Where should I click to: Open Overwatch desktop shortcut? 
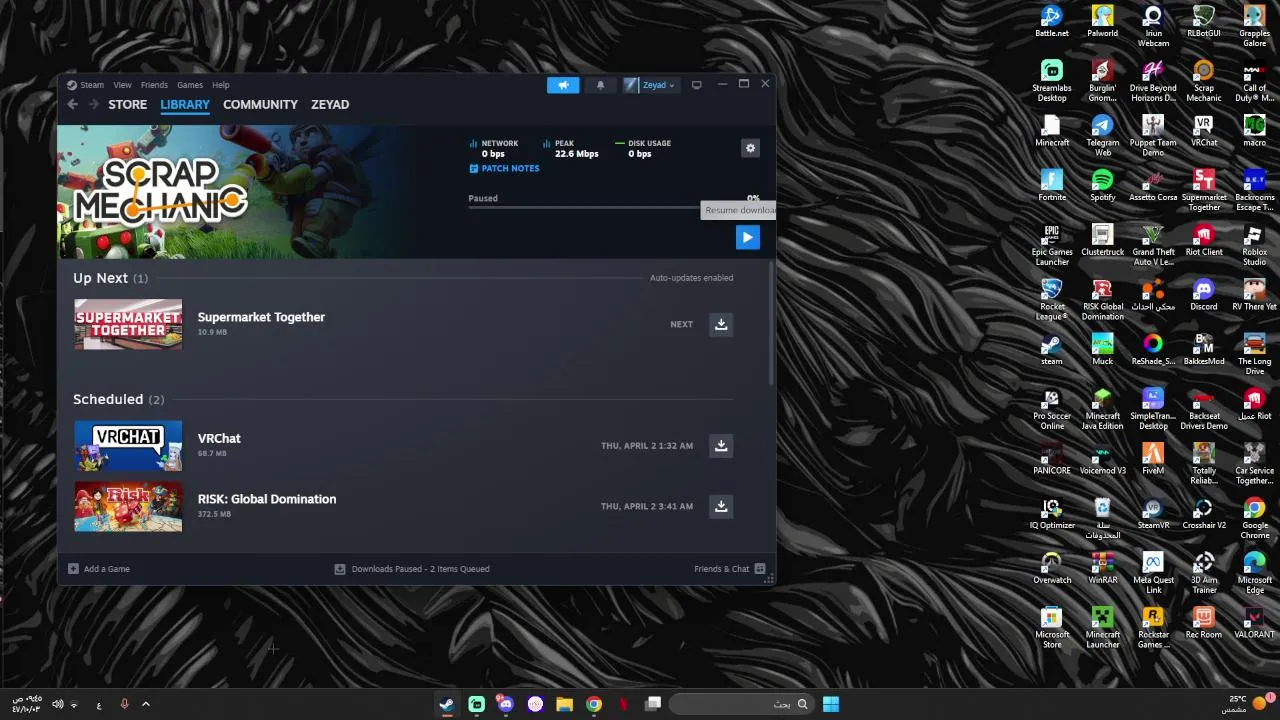[x=1052, y=568]
